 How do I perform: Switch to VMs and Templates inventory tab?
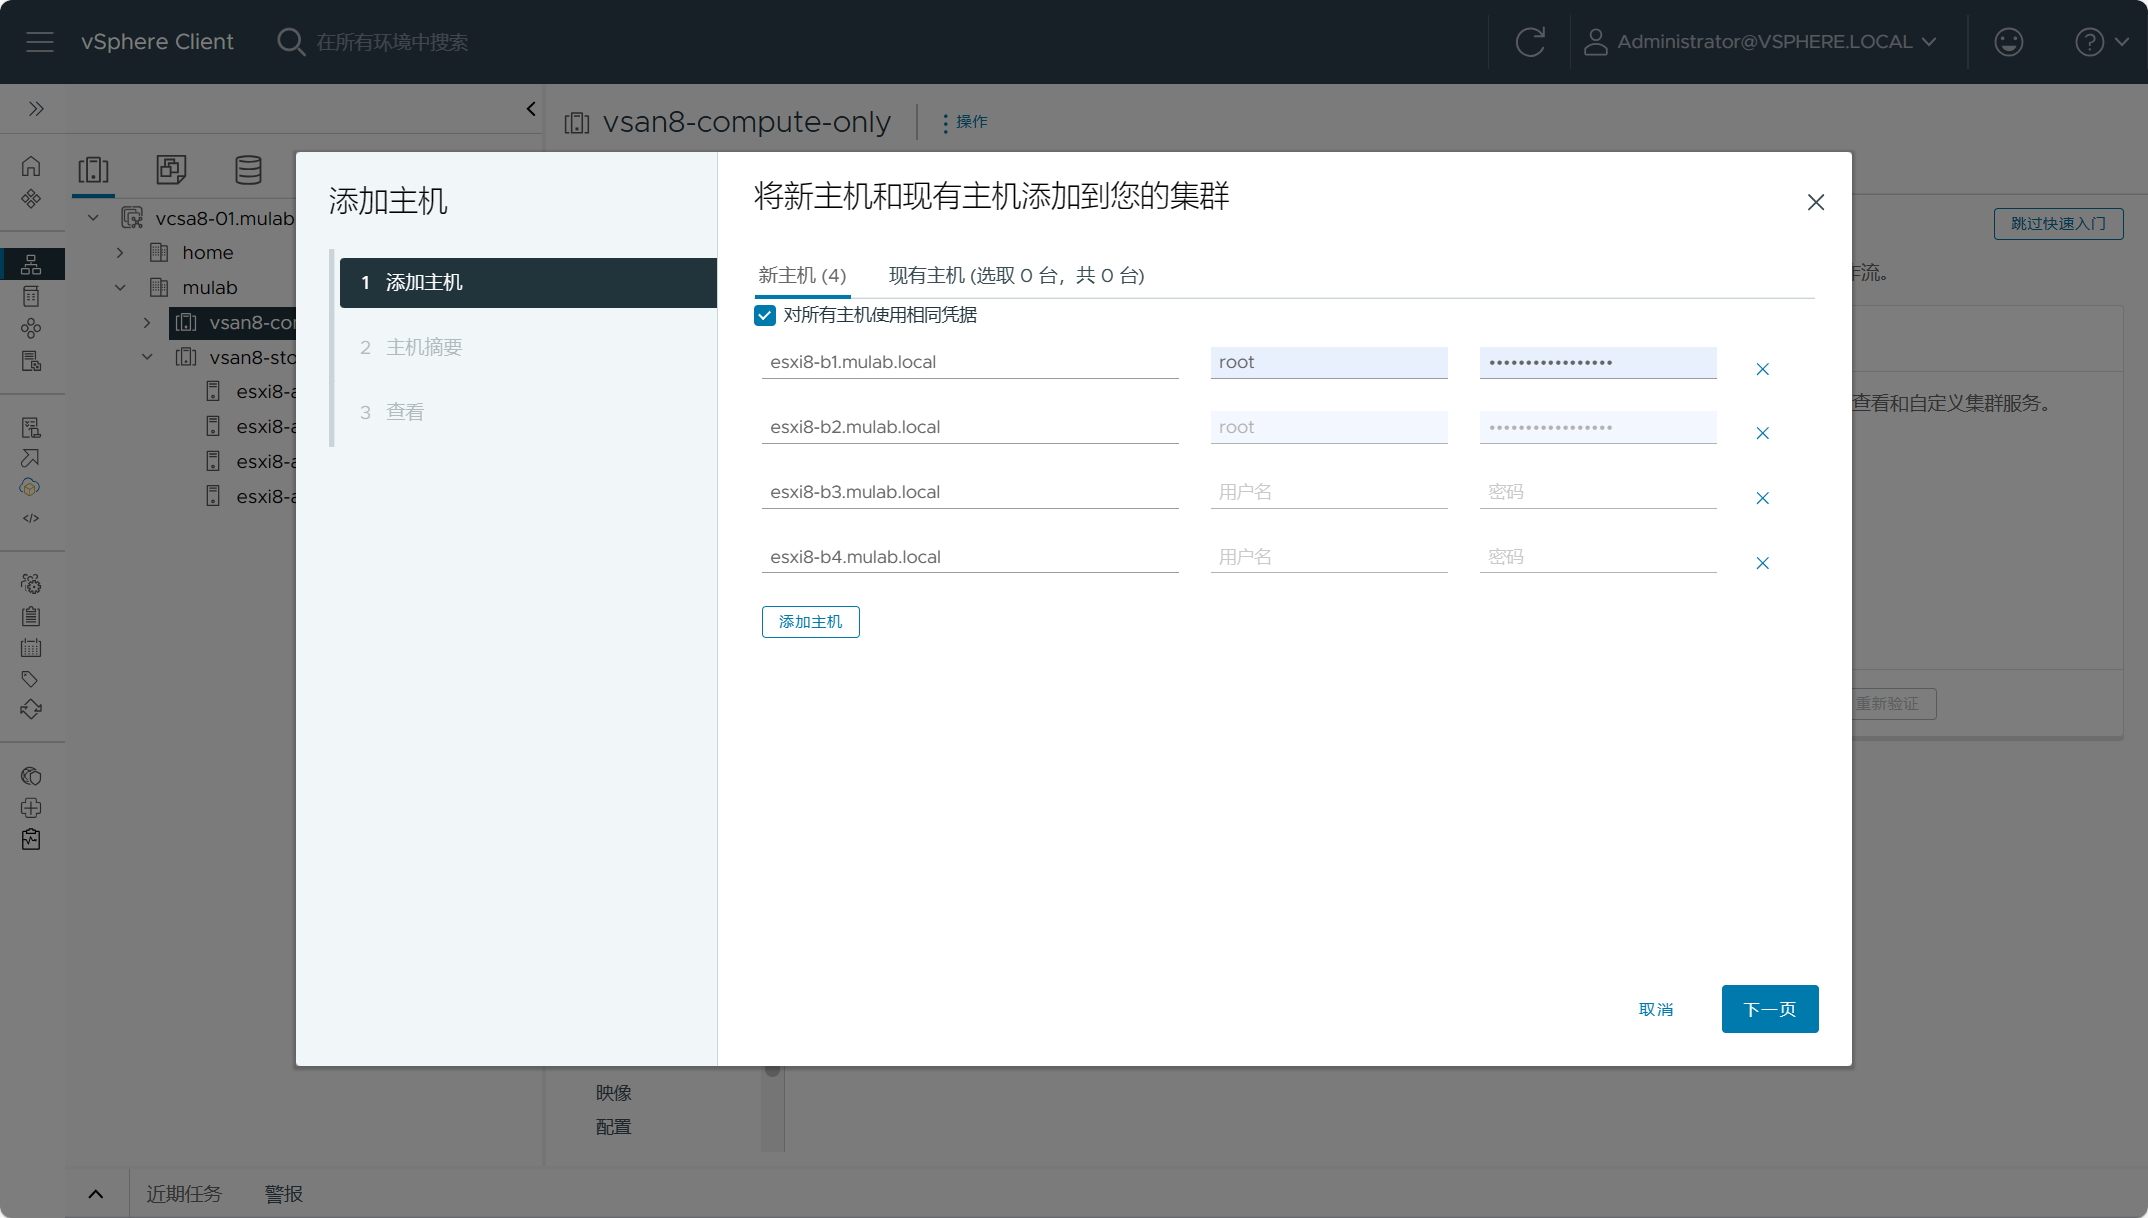(x=171, y=169)
